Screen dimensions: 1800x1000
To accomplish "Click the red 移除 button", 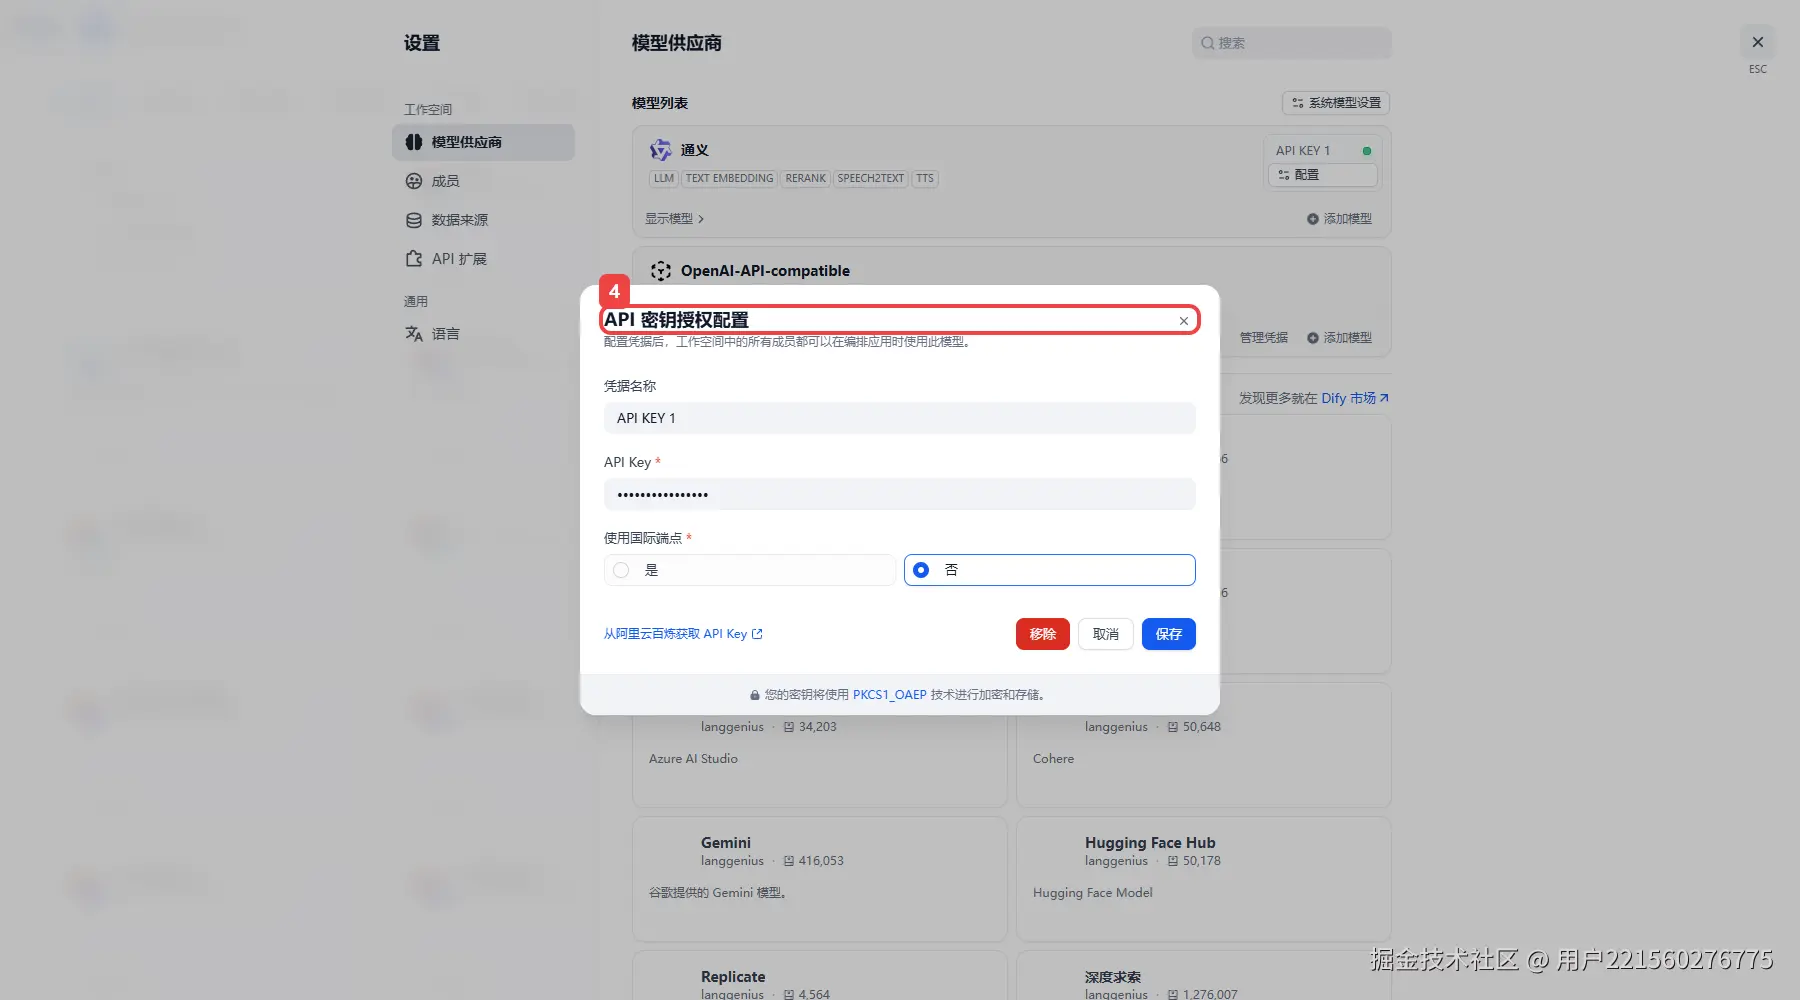I will tap(1042, 634).
